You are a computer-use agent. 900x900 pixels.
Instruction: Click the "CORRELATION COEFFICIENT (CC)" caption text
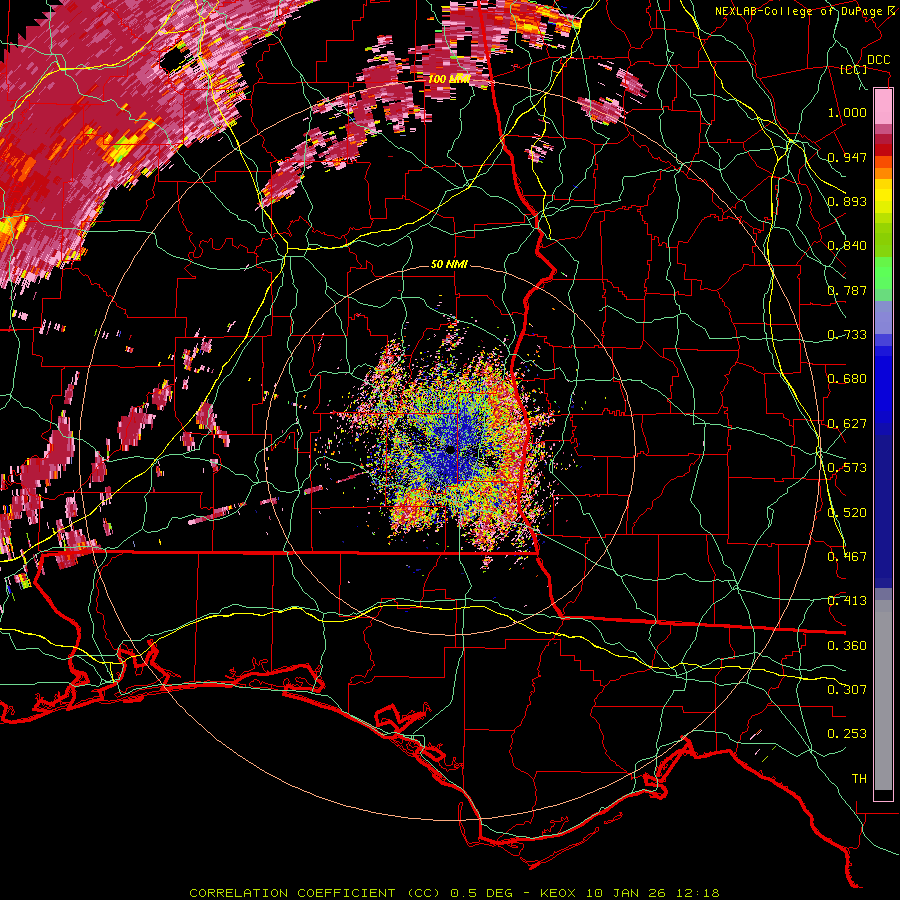click(x=315, y=893)
